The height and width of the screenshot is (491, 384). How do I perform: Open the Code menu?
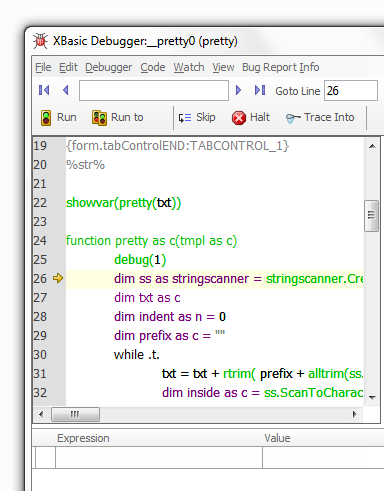point(153,67)
